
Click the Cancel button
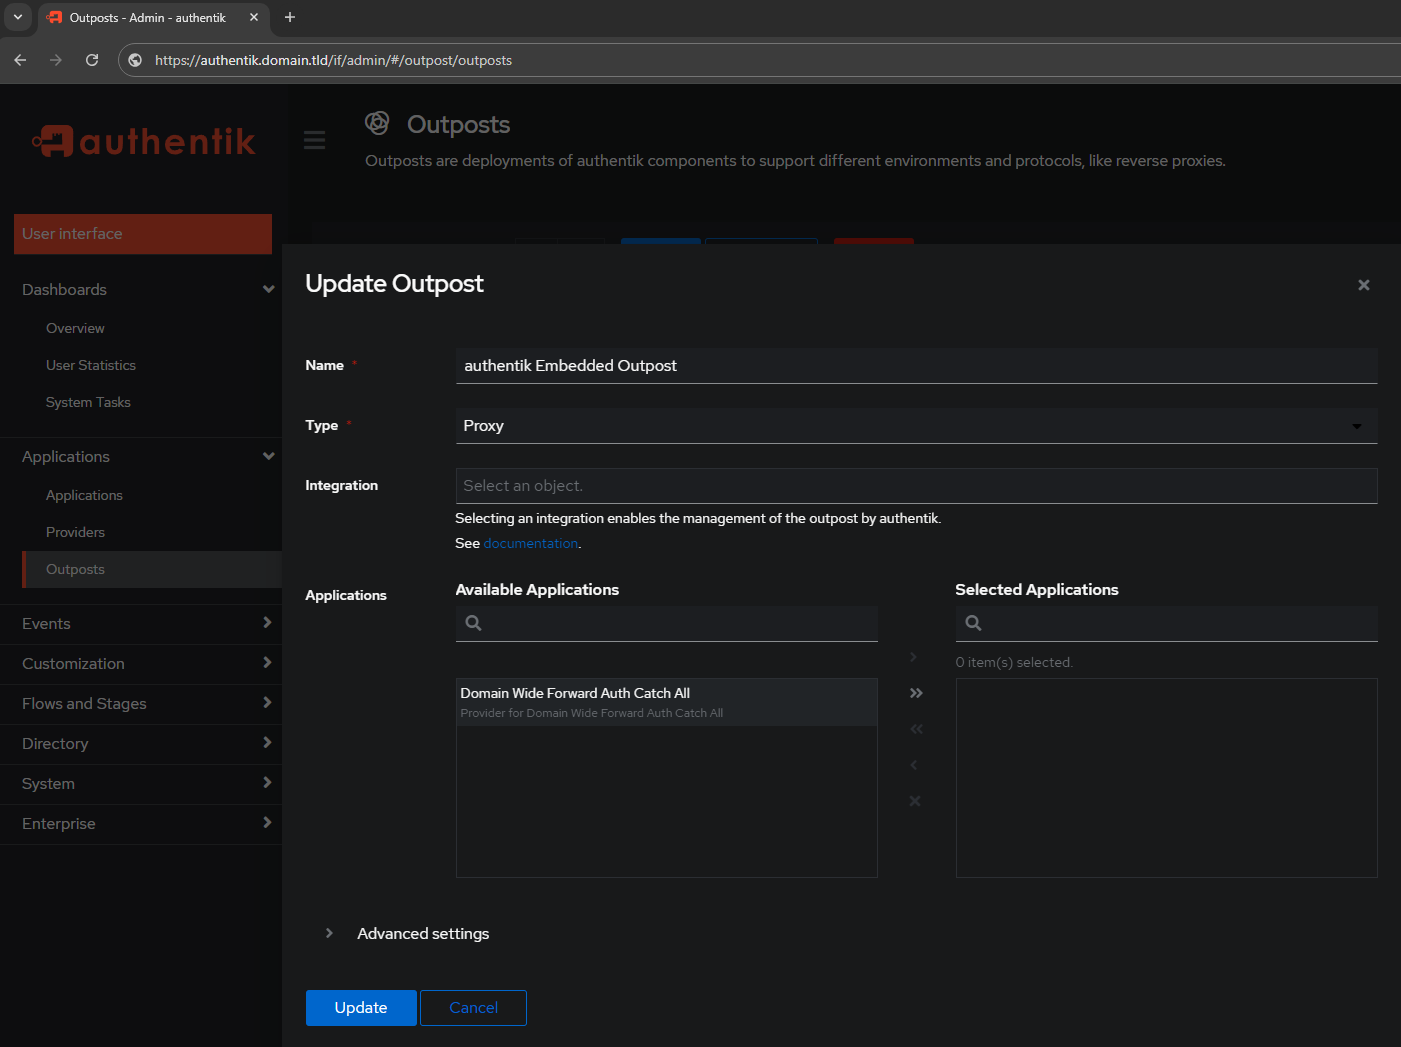click(x=473, y=1008)
